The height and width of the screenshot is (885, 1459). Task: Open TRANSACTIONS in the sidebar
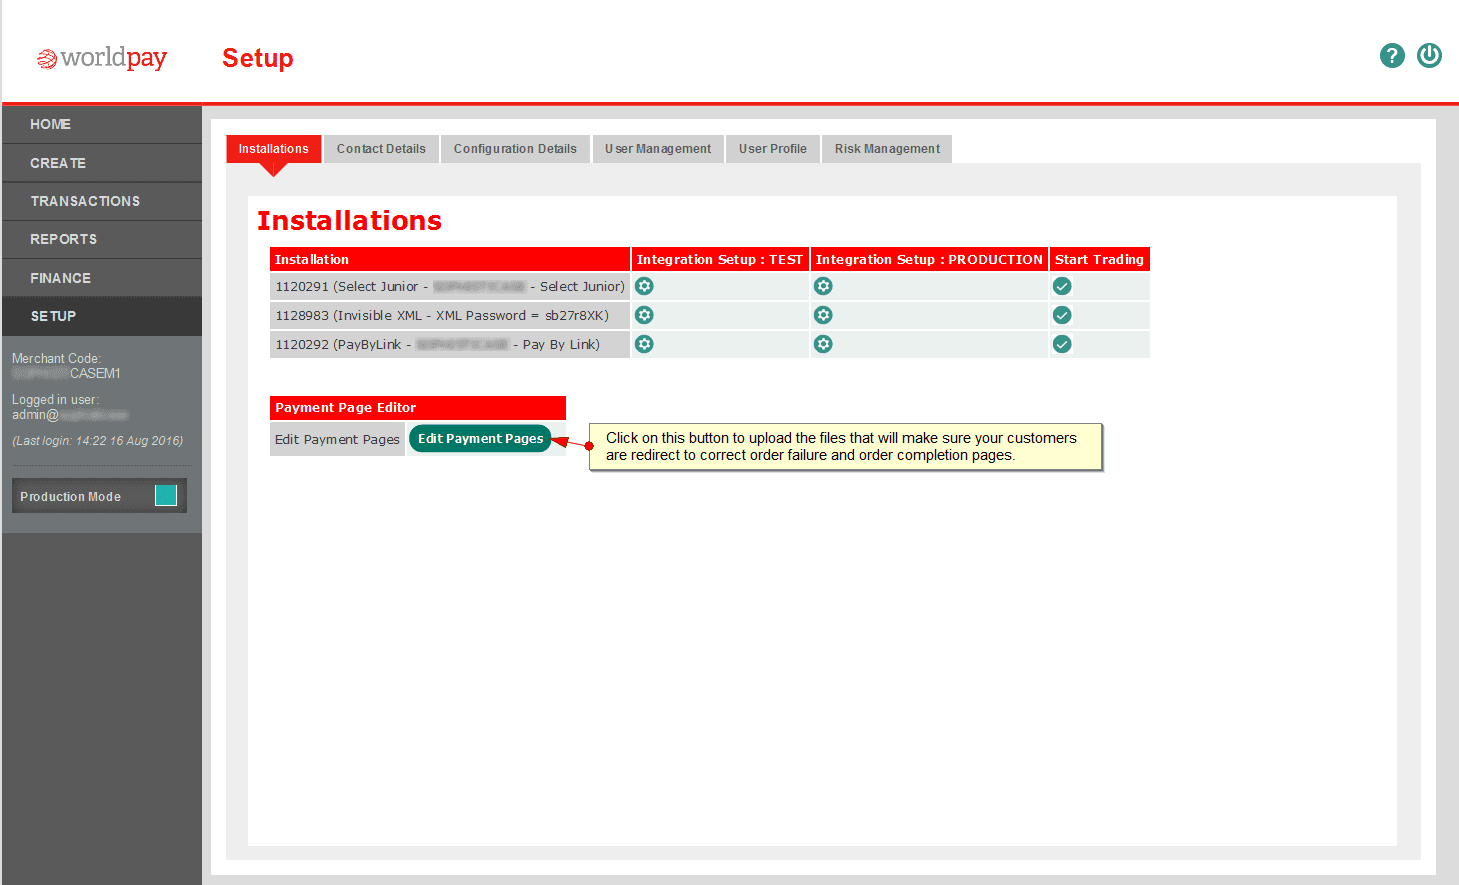tap(102, 201)
